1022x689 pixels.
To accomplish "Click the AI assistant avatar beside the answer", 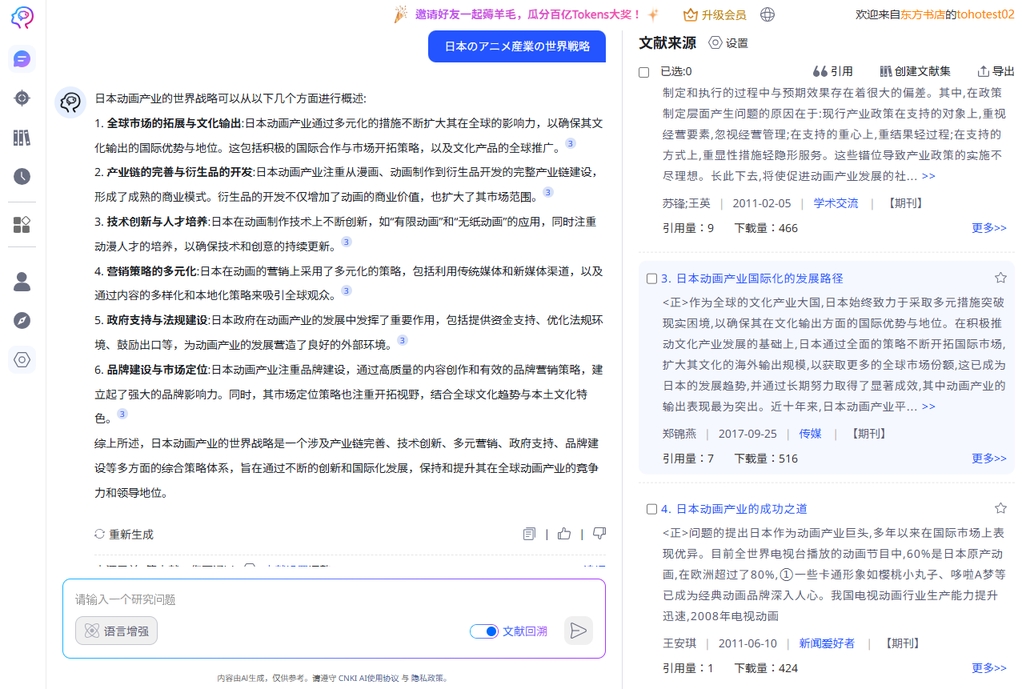I will point(70,102).
